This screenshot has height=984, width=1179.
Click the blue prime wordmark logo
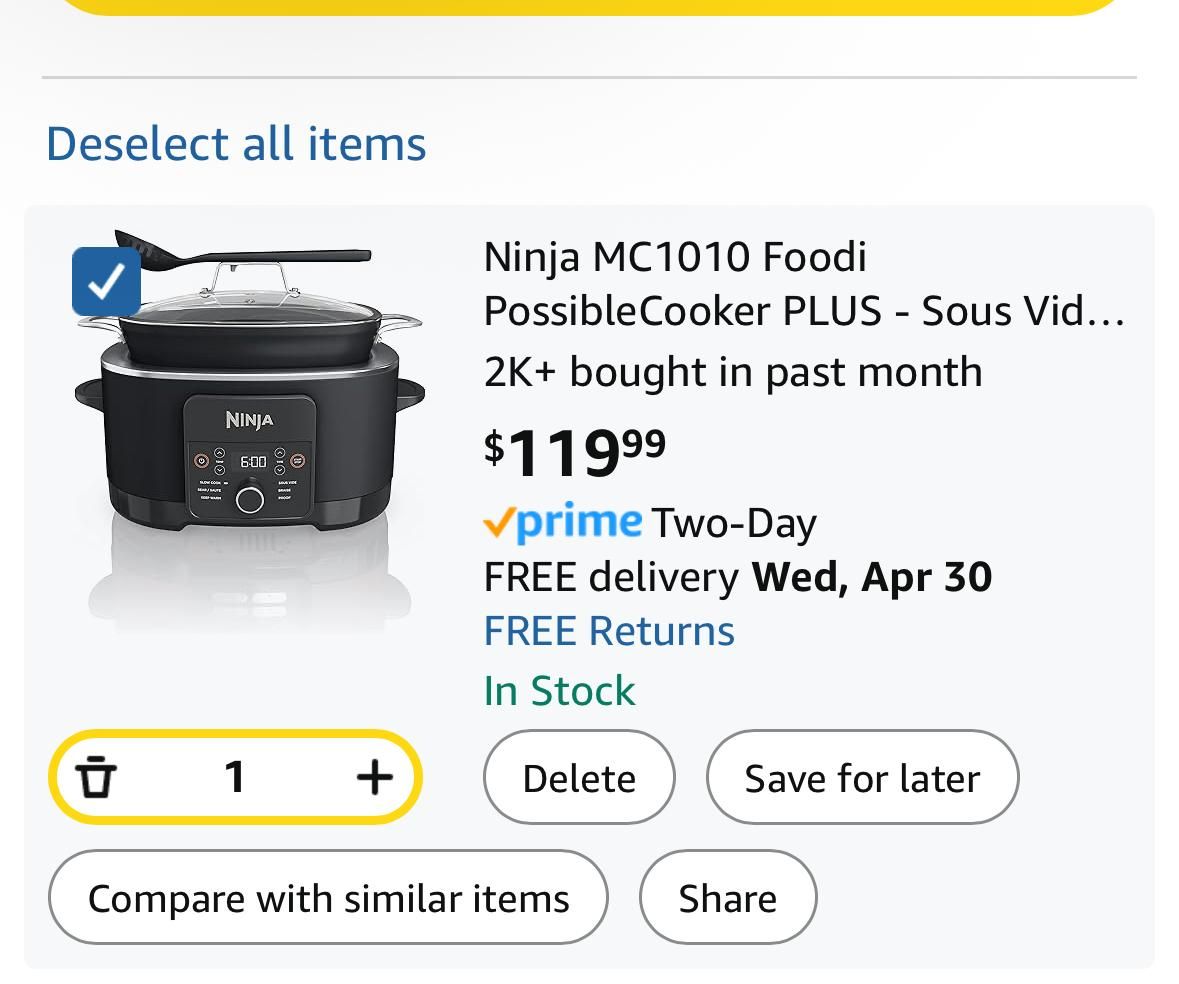[580, 521]
